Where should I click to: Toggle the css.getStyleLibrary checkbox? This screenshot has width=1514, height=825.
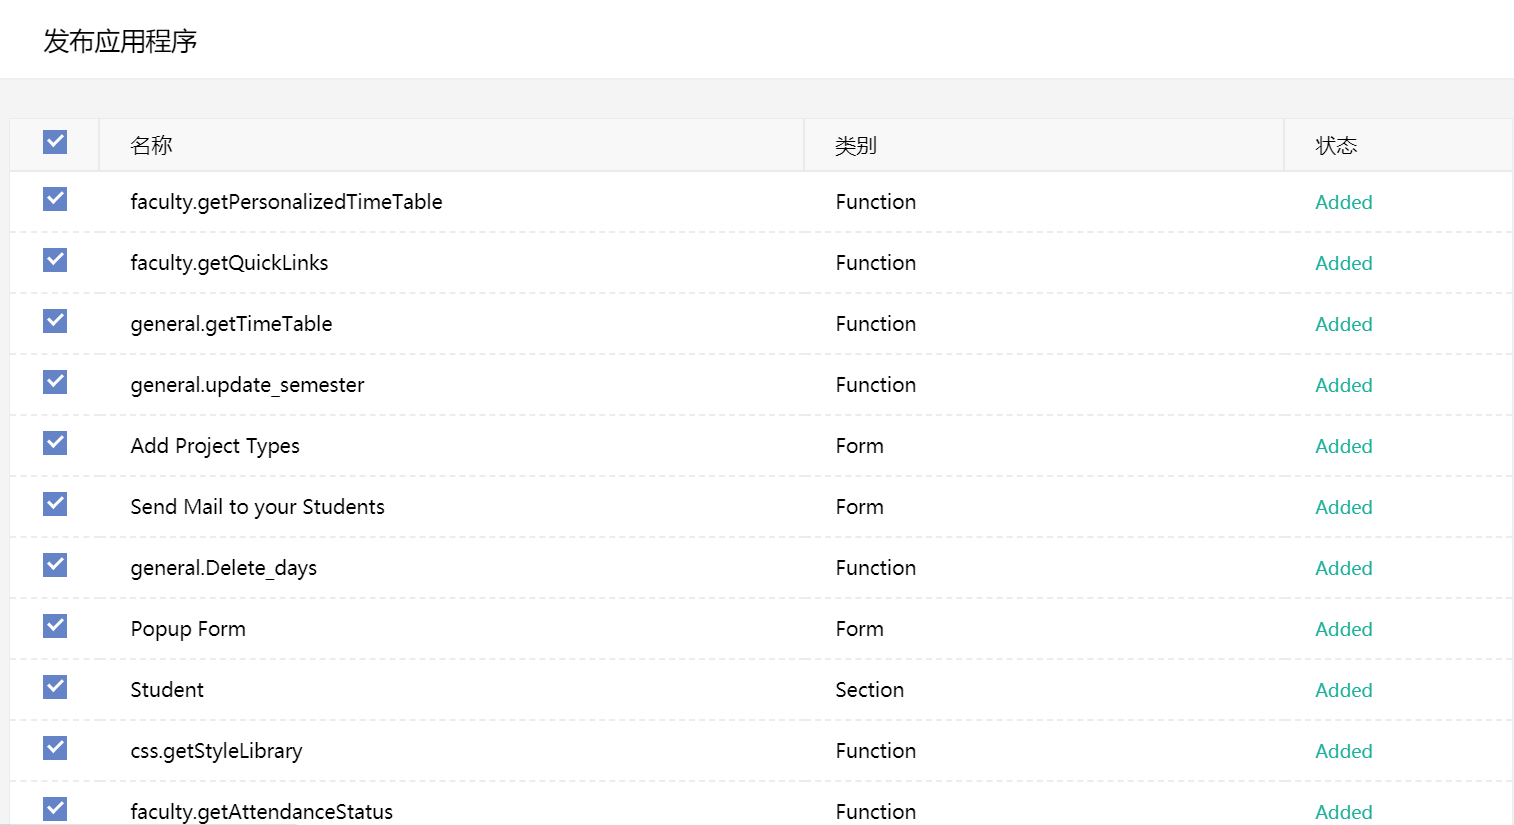tap(55, 748)
